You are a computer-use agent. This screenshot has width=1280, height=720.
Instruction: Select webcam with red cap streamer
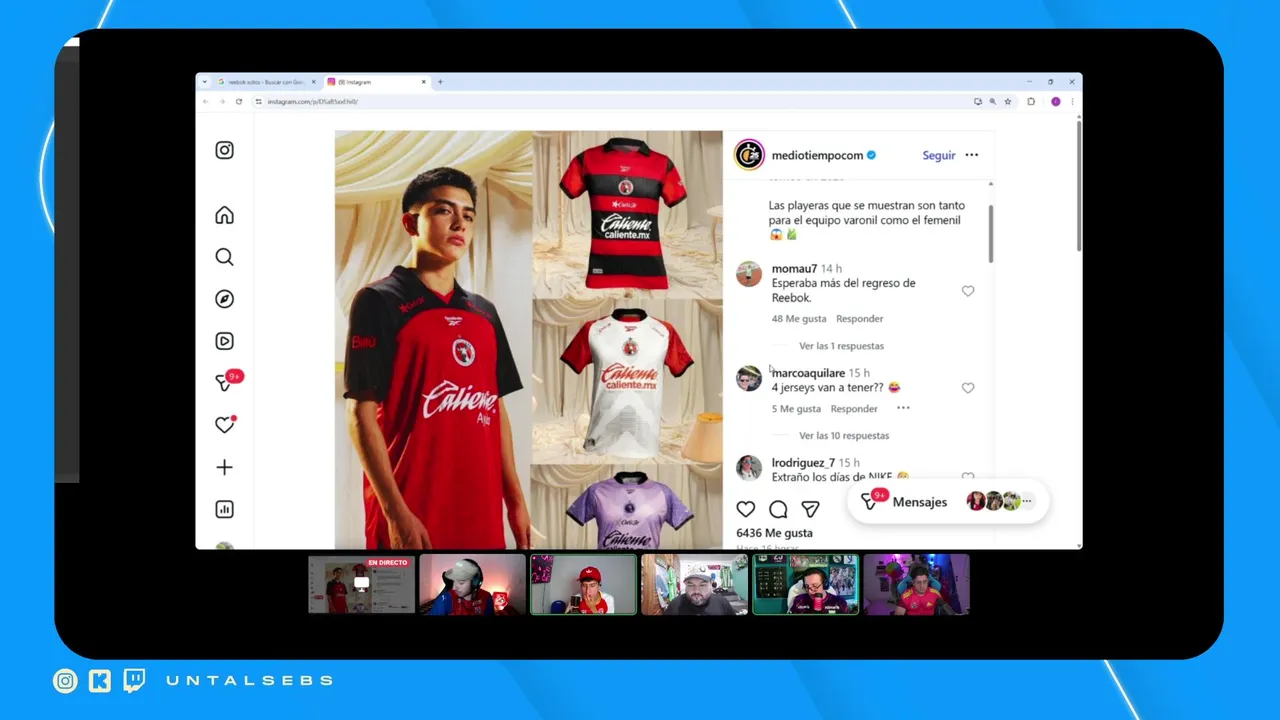[x=583, y=584]
